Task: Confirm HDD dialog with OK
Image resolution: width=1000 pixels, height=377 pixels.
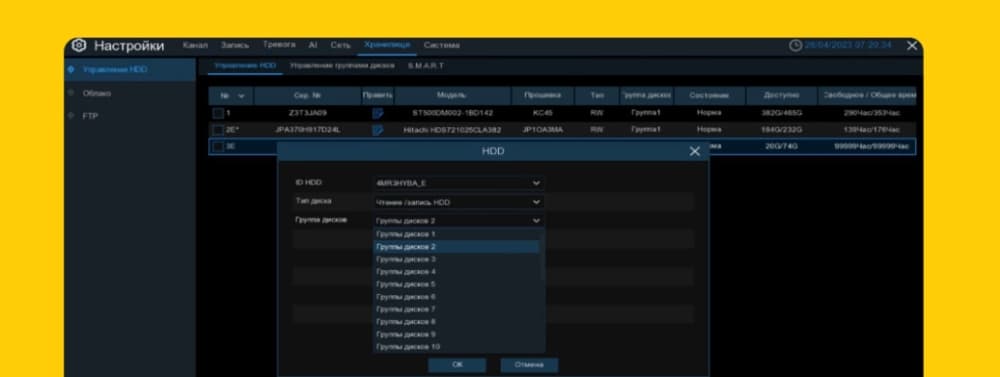Action: [457, 365]
